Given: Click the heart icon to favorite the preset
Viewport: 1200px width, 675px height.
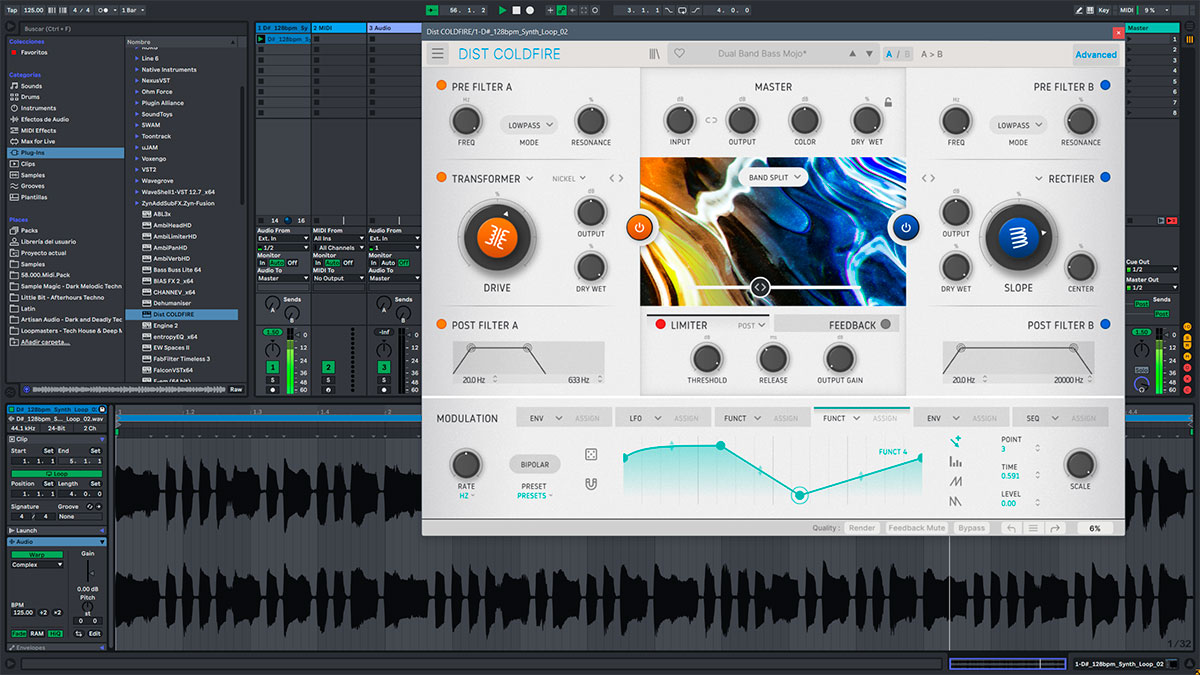Looking at the screenshot, I should [x=679, y=54].
